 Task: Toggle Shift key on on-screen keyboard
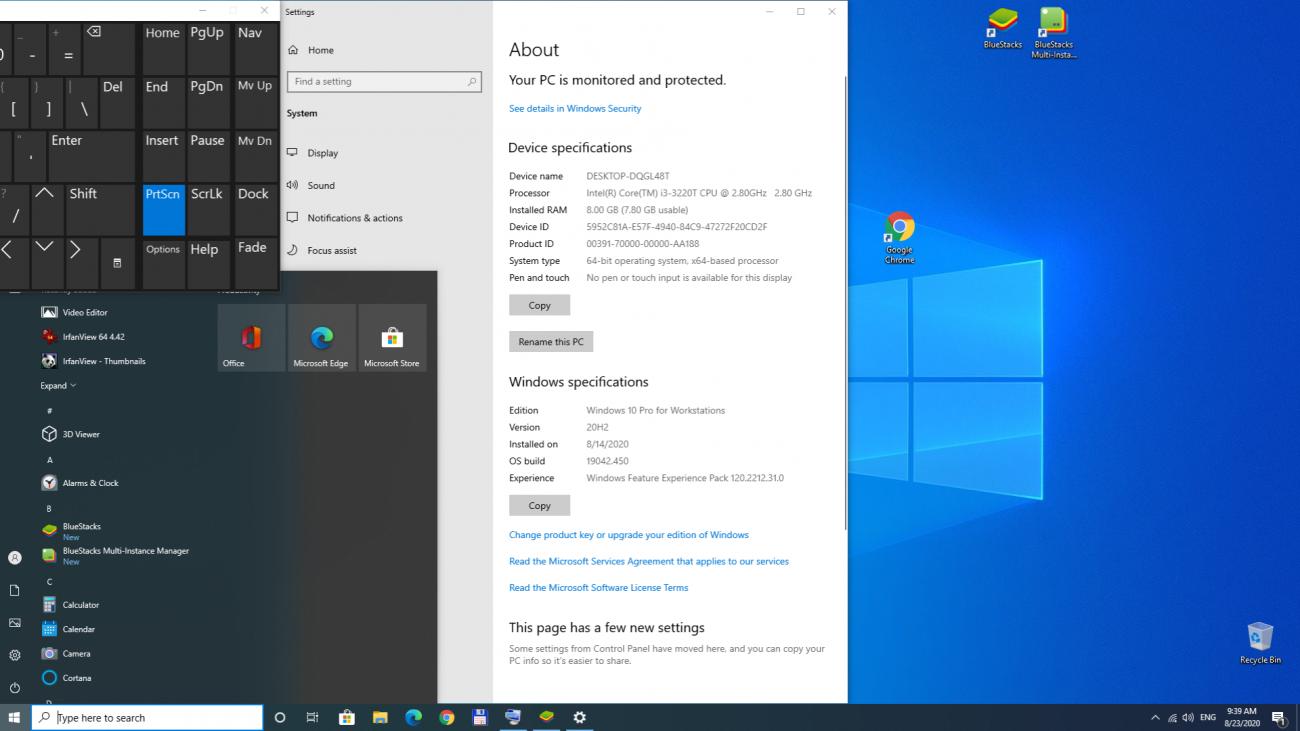click(100, 210)
